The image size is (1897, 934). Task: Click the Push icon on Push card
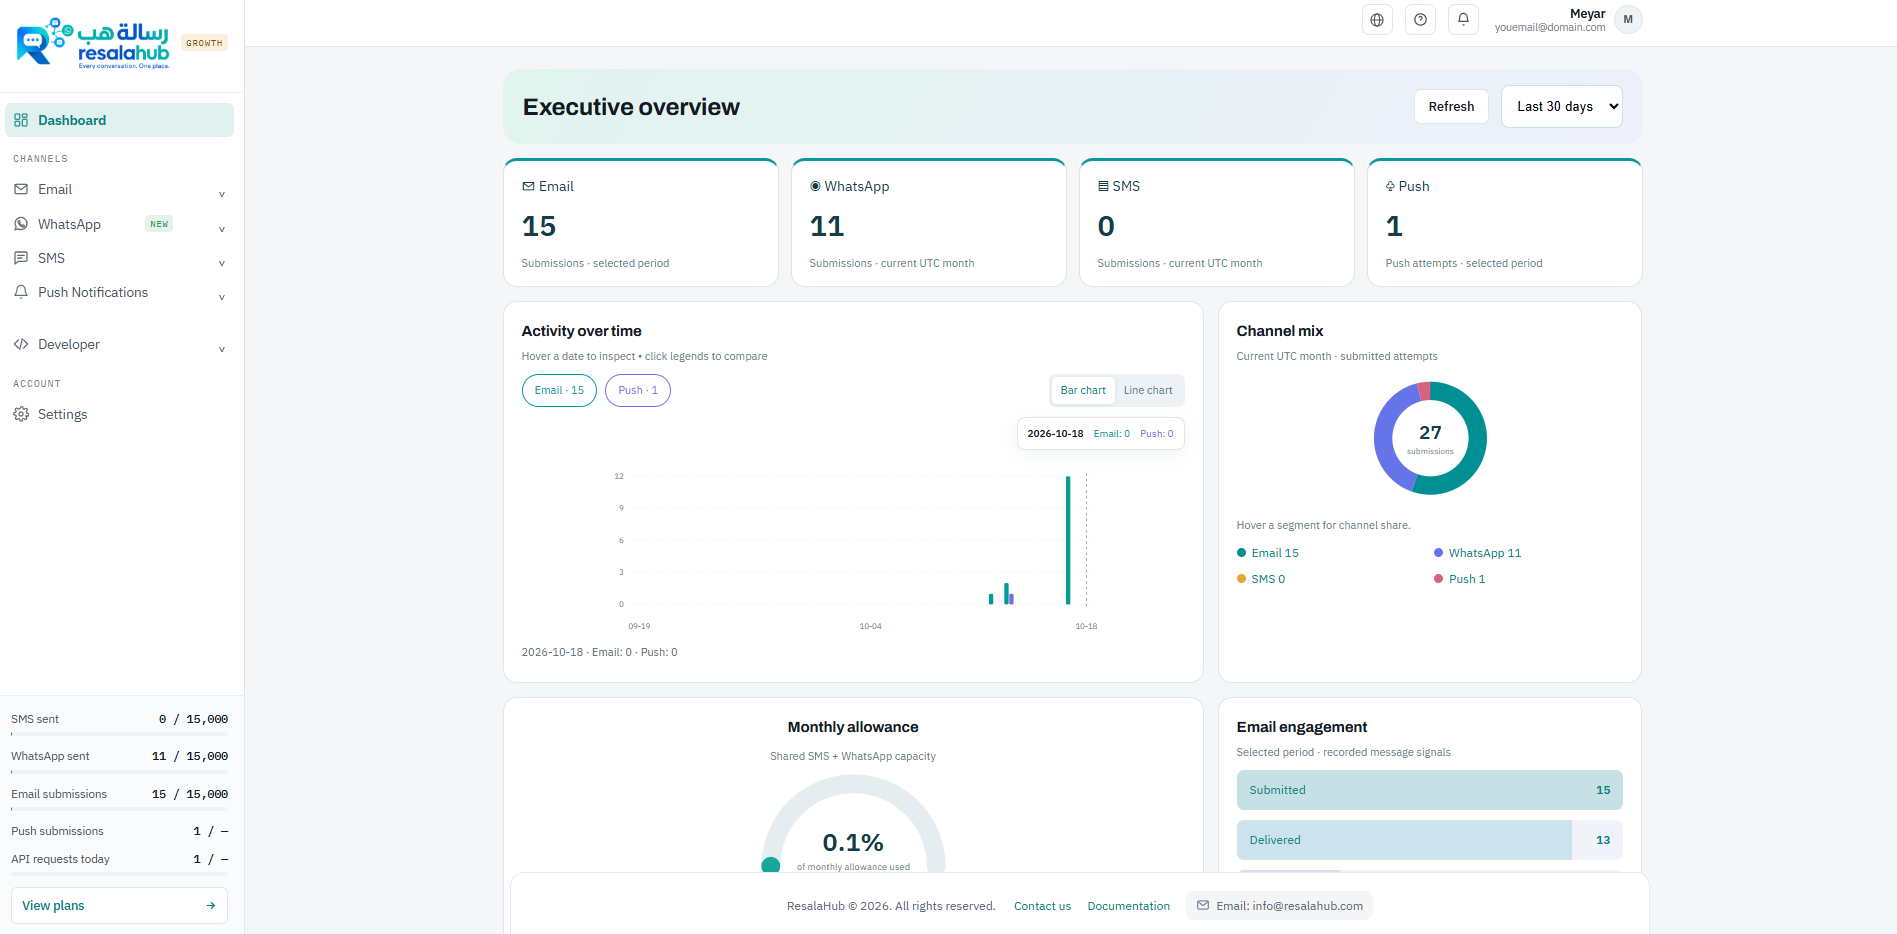point(1390,186)
